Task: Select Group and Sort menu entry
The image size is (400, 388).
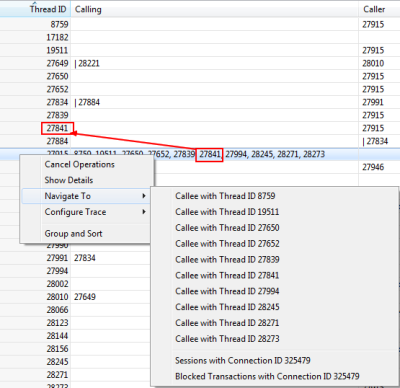Action: click(73, 234)
